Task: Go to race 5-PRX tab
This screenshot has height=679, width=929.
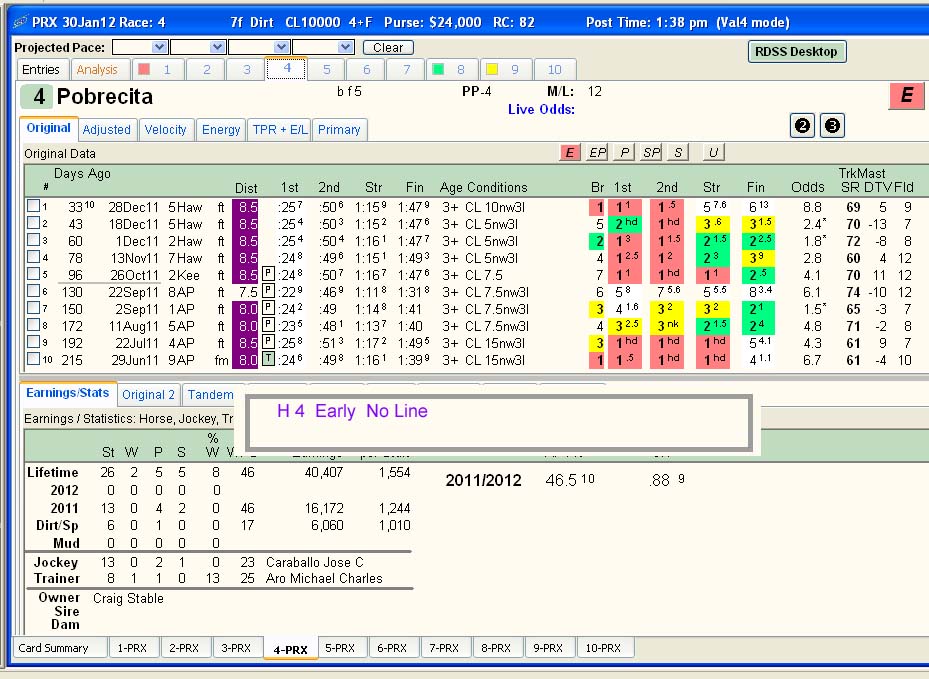Action: [340, 648]
